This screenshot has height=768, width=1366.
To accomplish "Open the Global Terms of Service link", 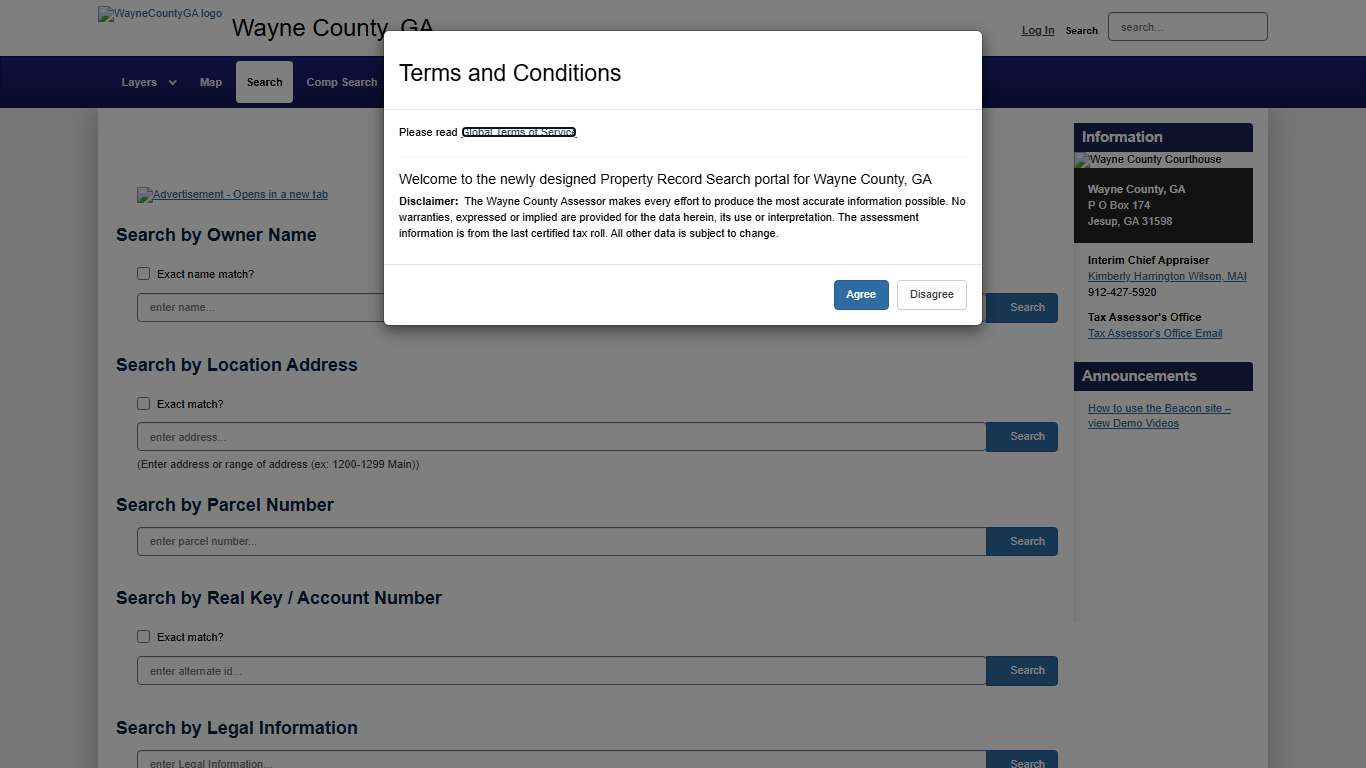I will (x=519, y=132).
